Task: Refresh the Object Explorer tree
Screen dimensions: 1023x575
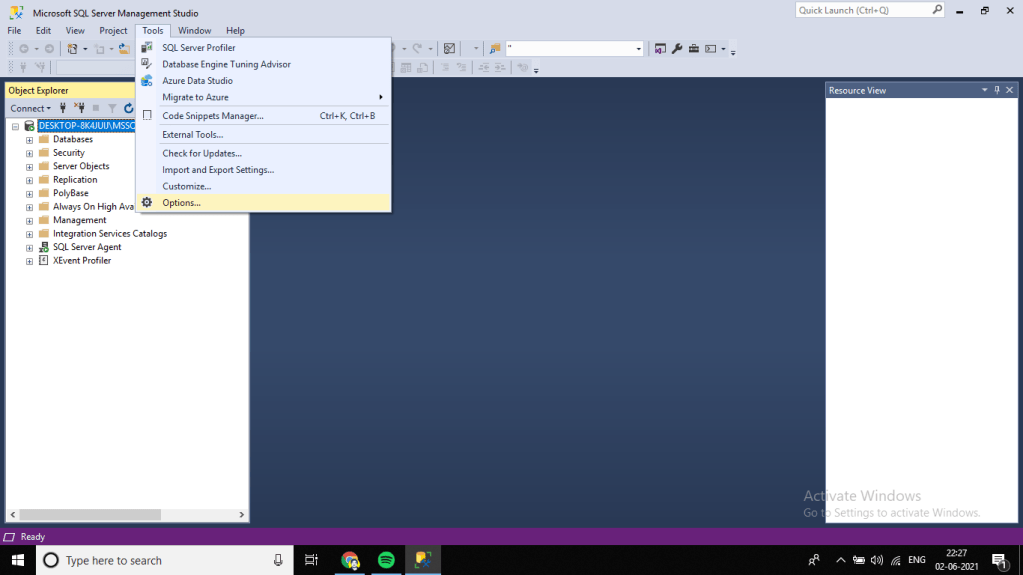Action: pyautogui.click(x=128, y=108)
